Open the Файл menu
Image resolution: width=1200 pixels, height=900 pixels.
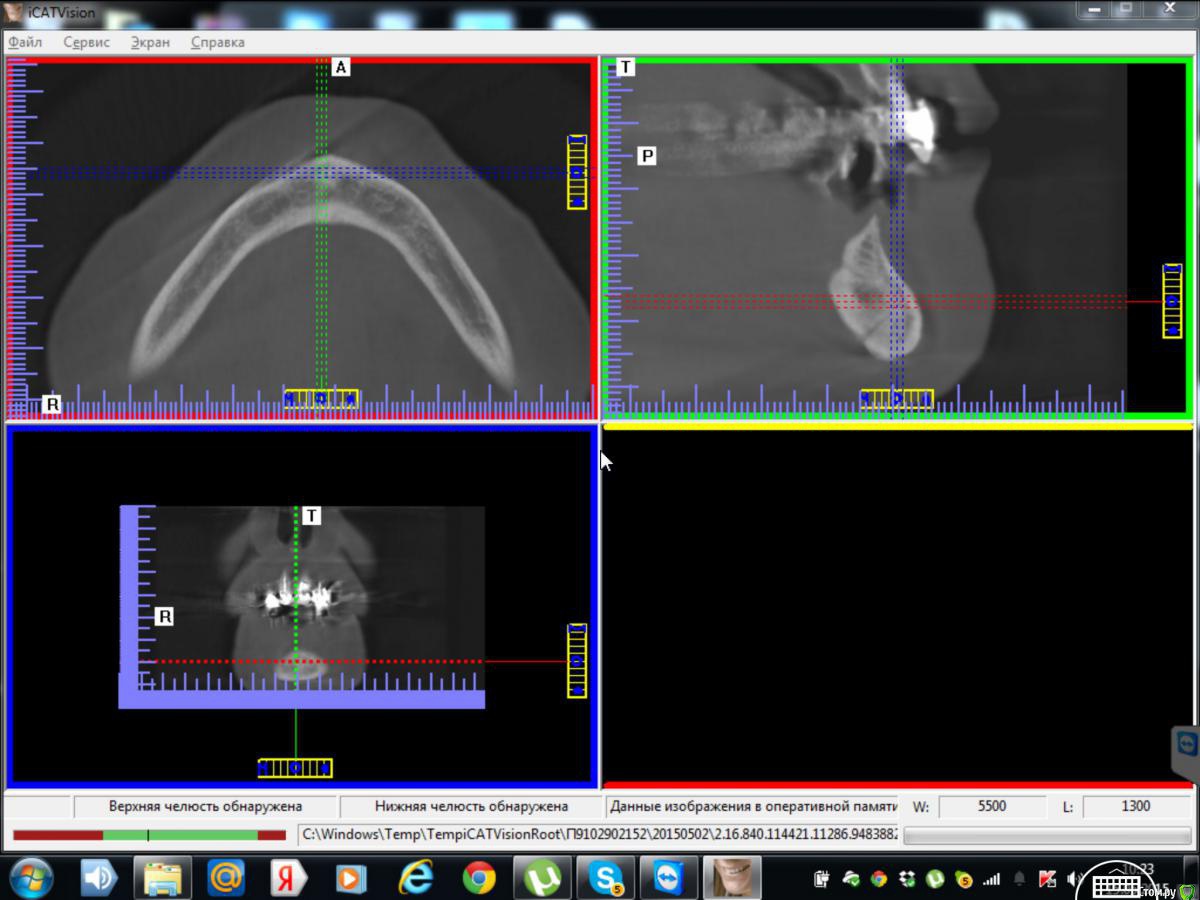pyautogui.click(x=25, y=42)
